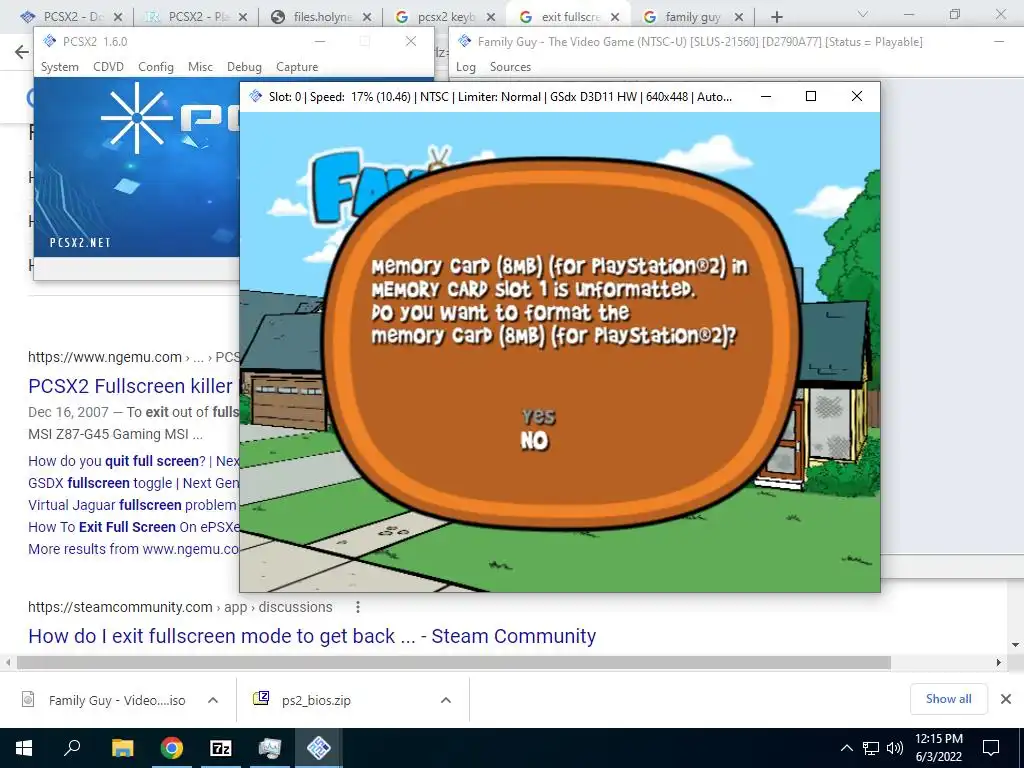Open File Explorer from taskbar
The width and height of the screenshot is (1024, 768).
(x=122, y=748)
